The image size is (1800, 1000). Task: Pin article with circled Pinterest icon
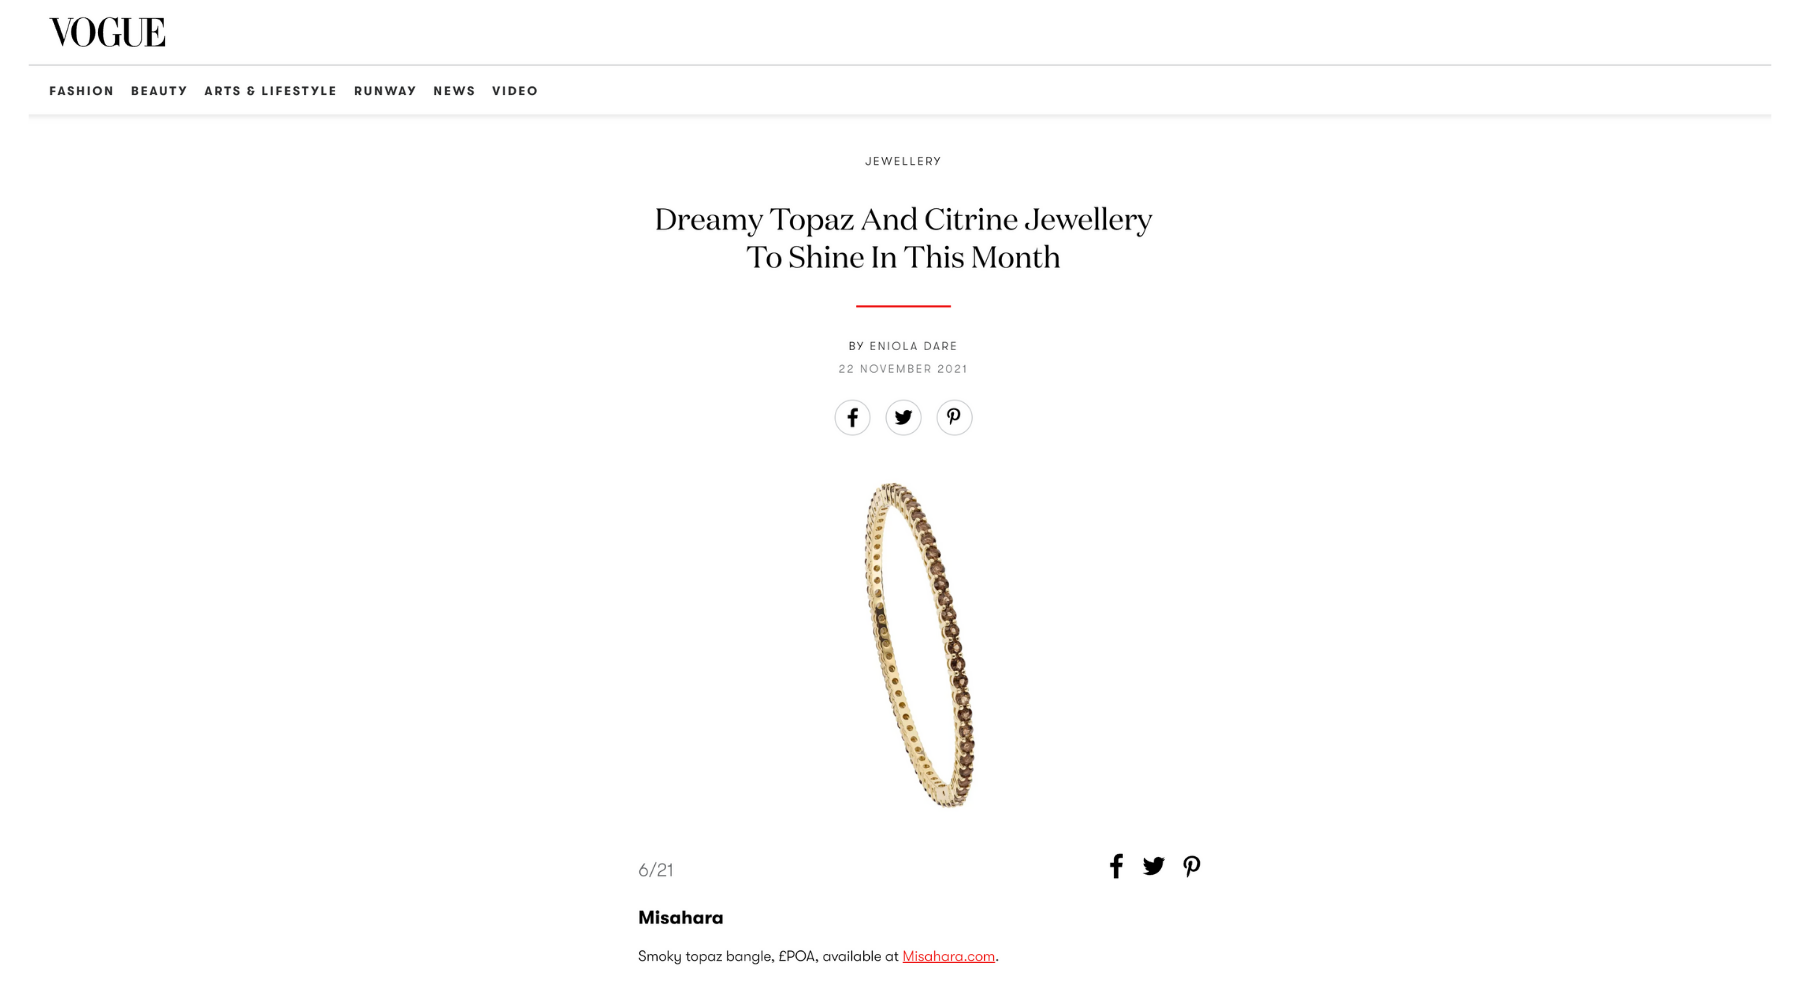[954, 417]
